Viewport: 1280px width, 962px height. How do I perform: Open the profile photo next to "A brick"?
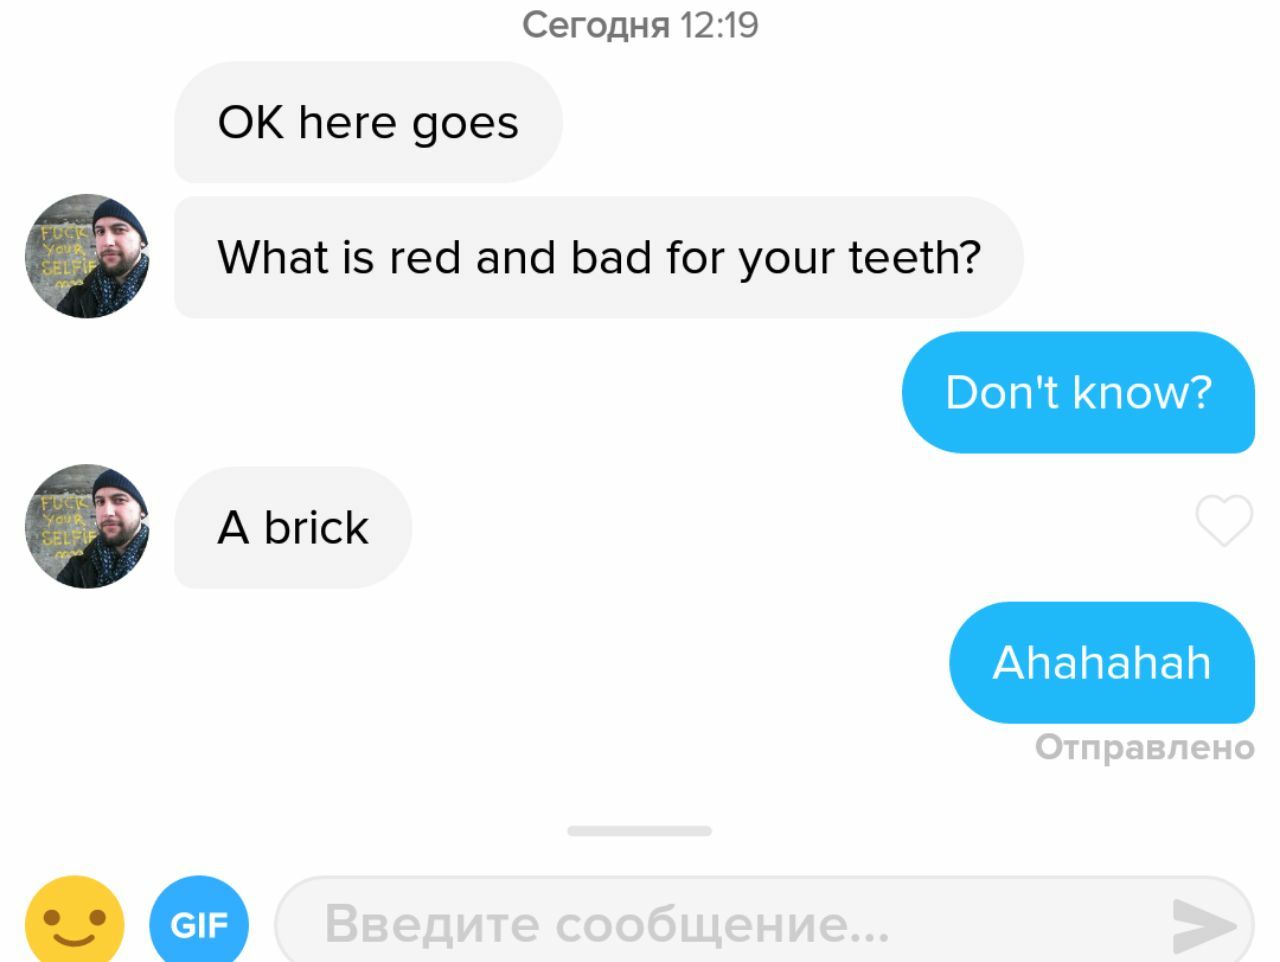[x=87, y=526]
